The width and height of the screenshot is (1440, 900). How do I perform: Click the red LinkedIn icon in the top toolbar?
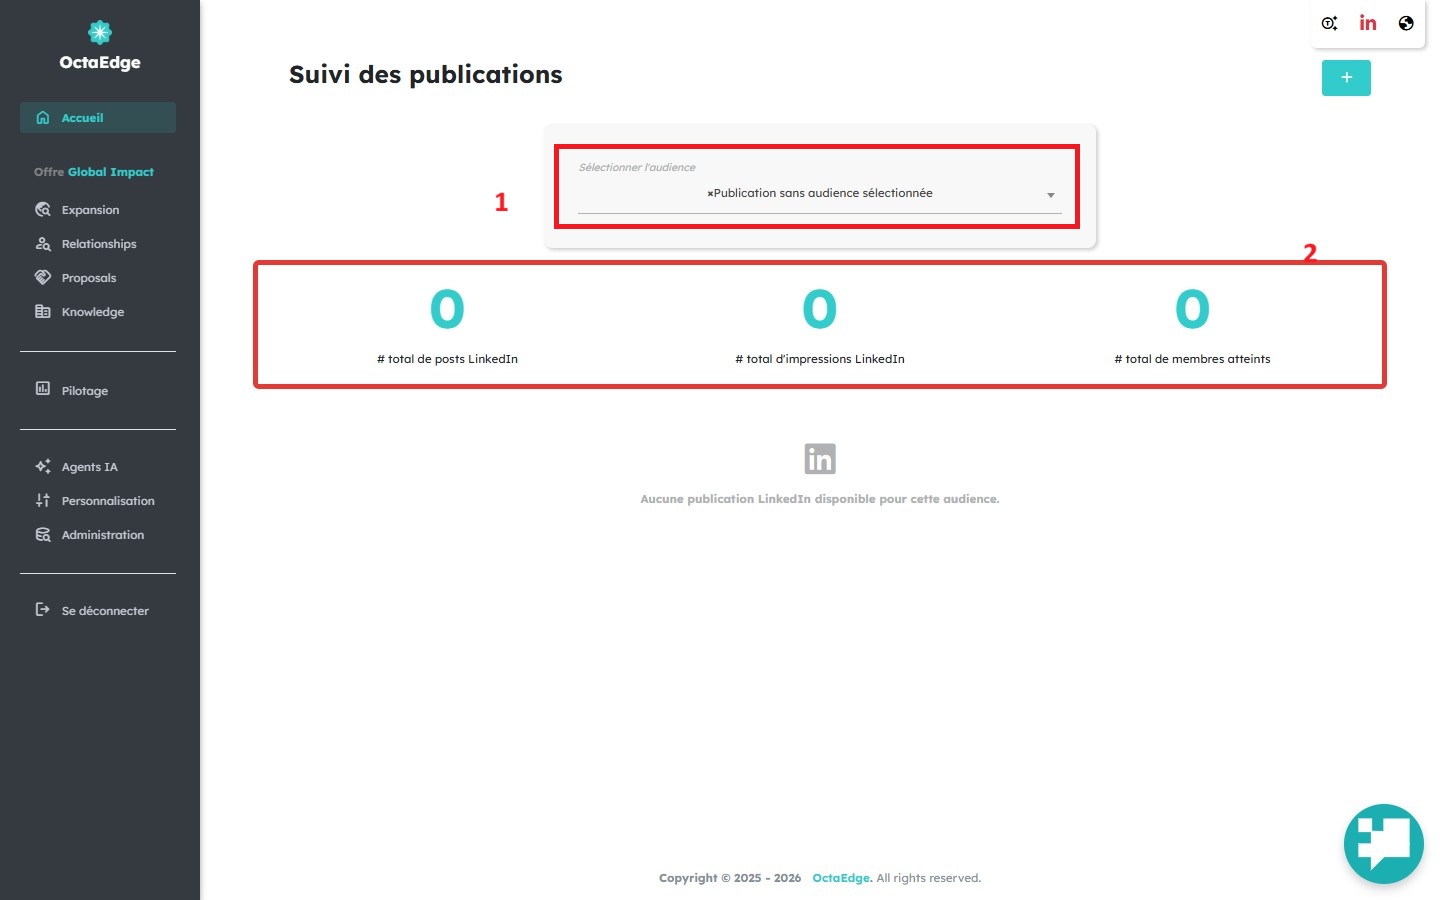1368,23
